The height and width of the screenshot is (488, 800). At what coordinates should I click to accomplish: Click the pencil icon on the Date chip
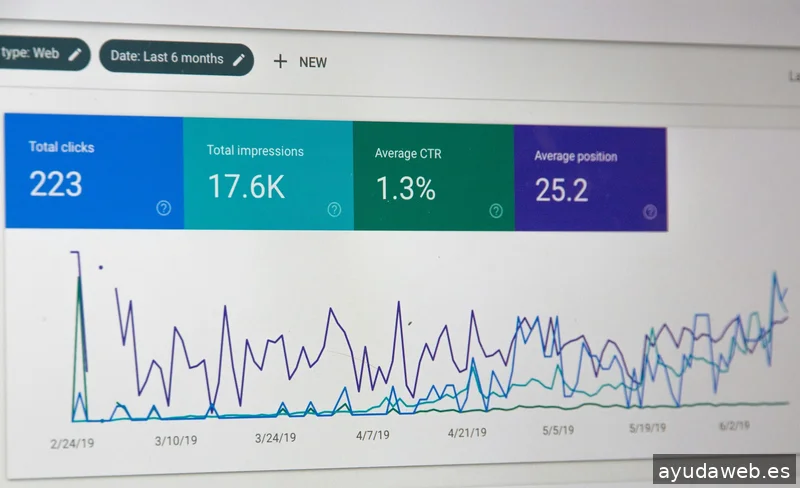pos(238,59)
